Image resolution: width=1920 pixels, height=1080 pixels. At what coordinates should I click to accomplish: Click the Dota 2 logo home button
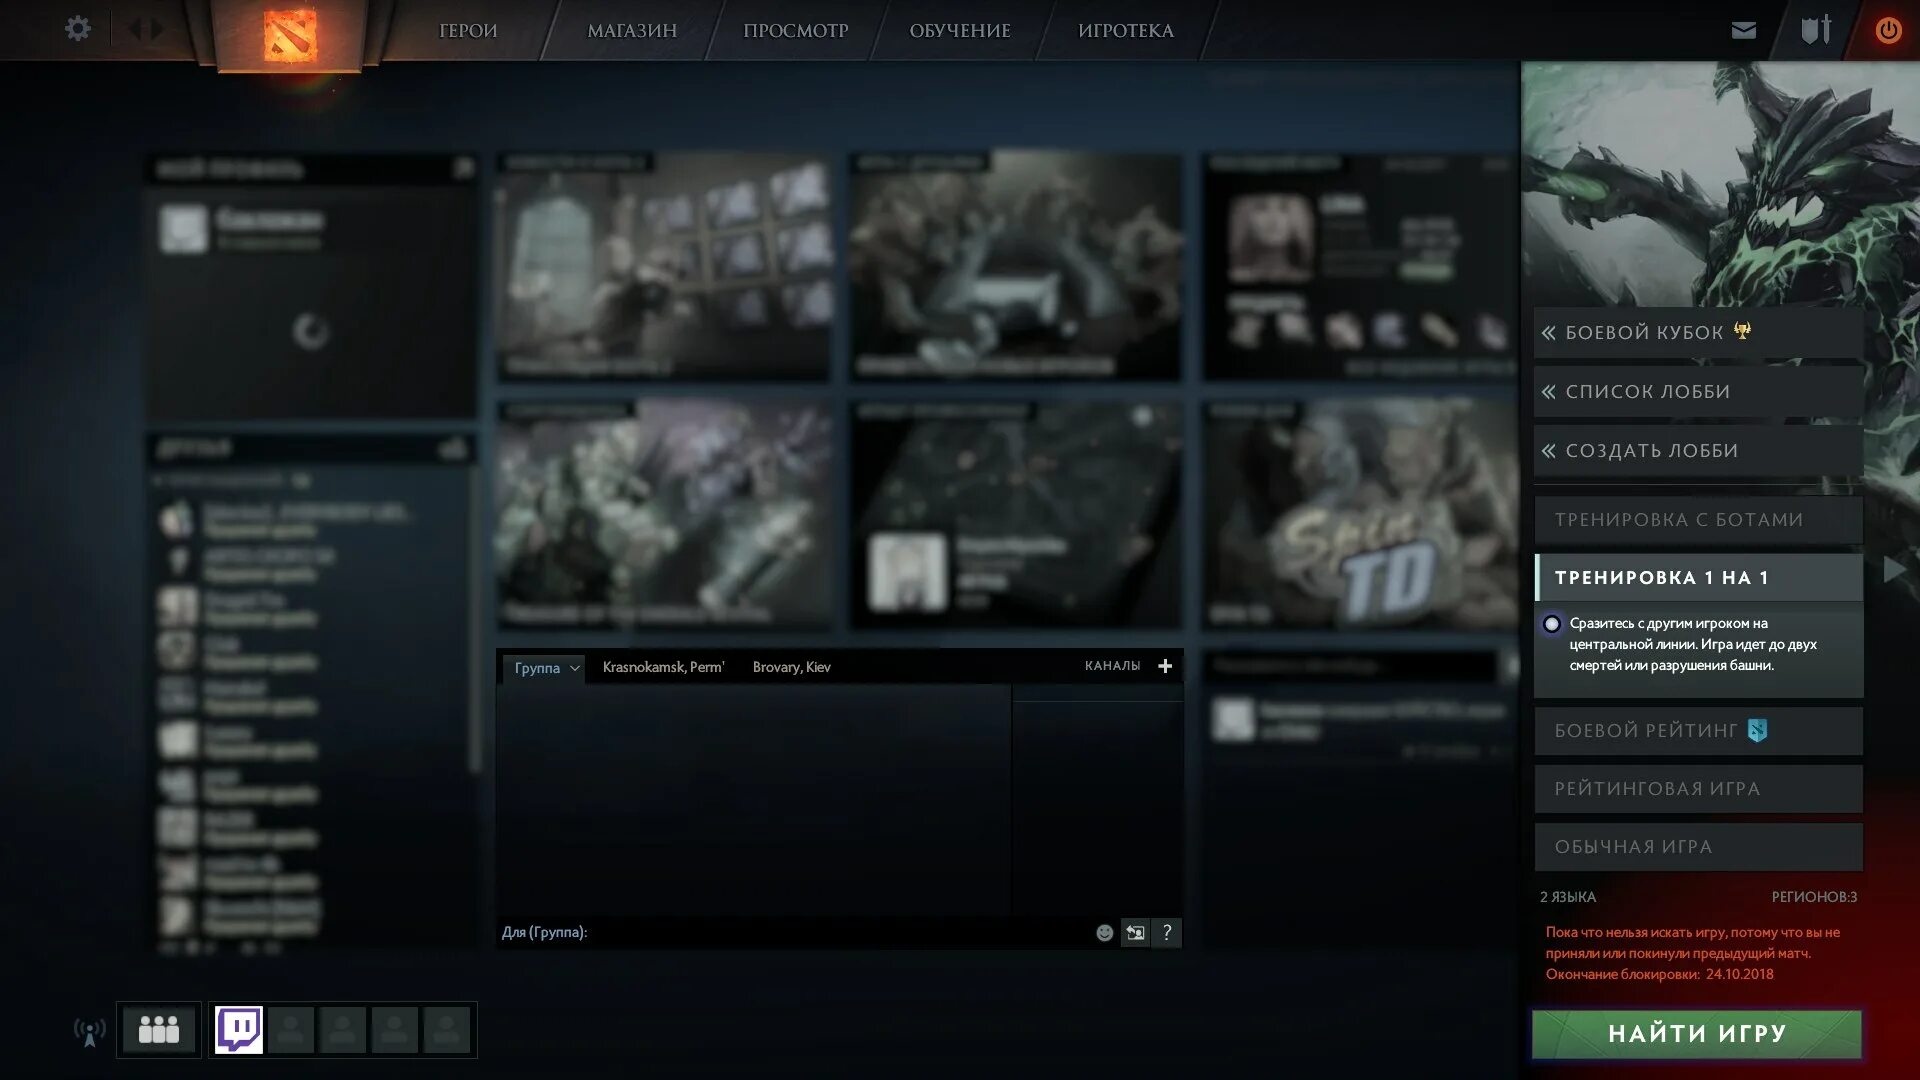(290, 36)
